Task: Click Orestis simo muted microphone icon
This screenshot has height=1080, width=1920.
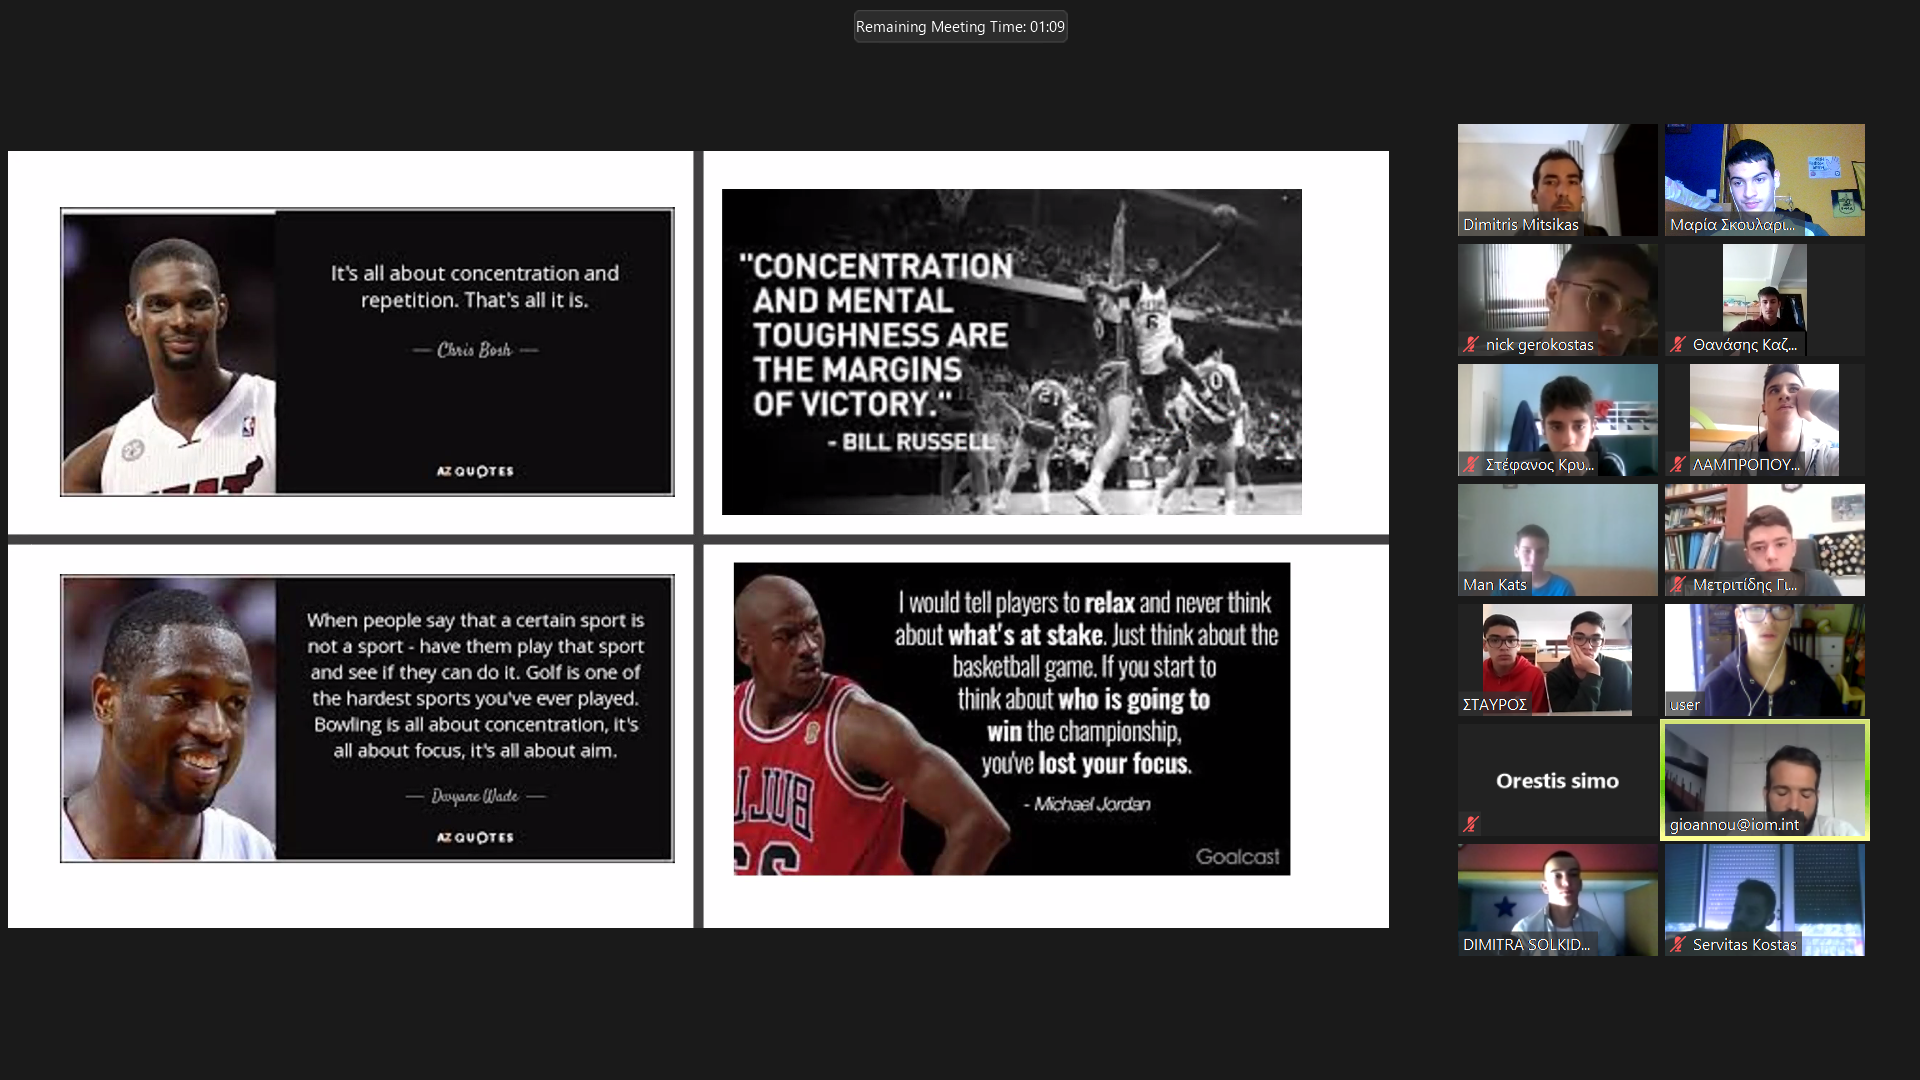Action: coord(1471,824)
